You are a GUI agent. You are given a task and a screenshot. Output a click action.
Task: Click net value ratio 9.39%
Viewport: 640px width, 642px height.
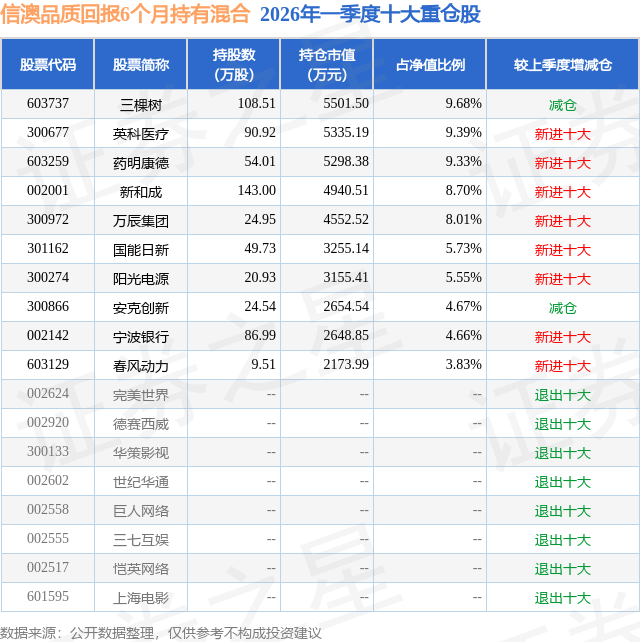pyautogui.click(x=464, y=133)
